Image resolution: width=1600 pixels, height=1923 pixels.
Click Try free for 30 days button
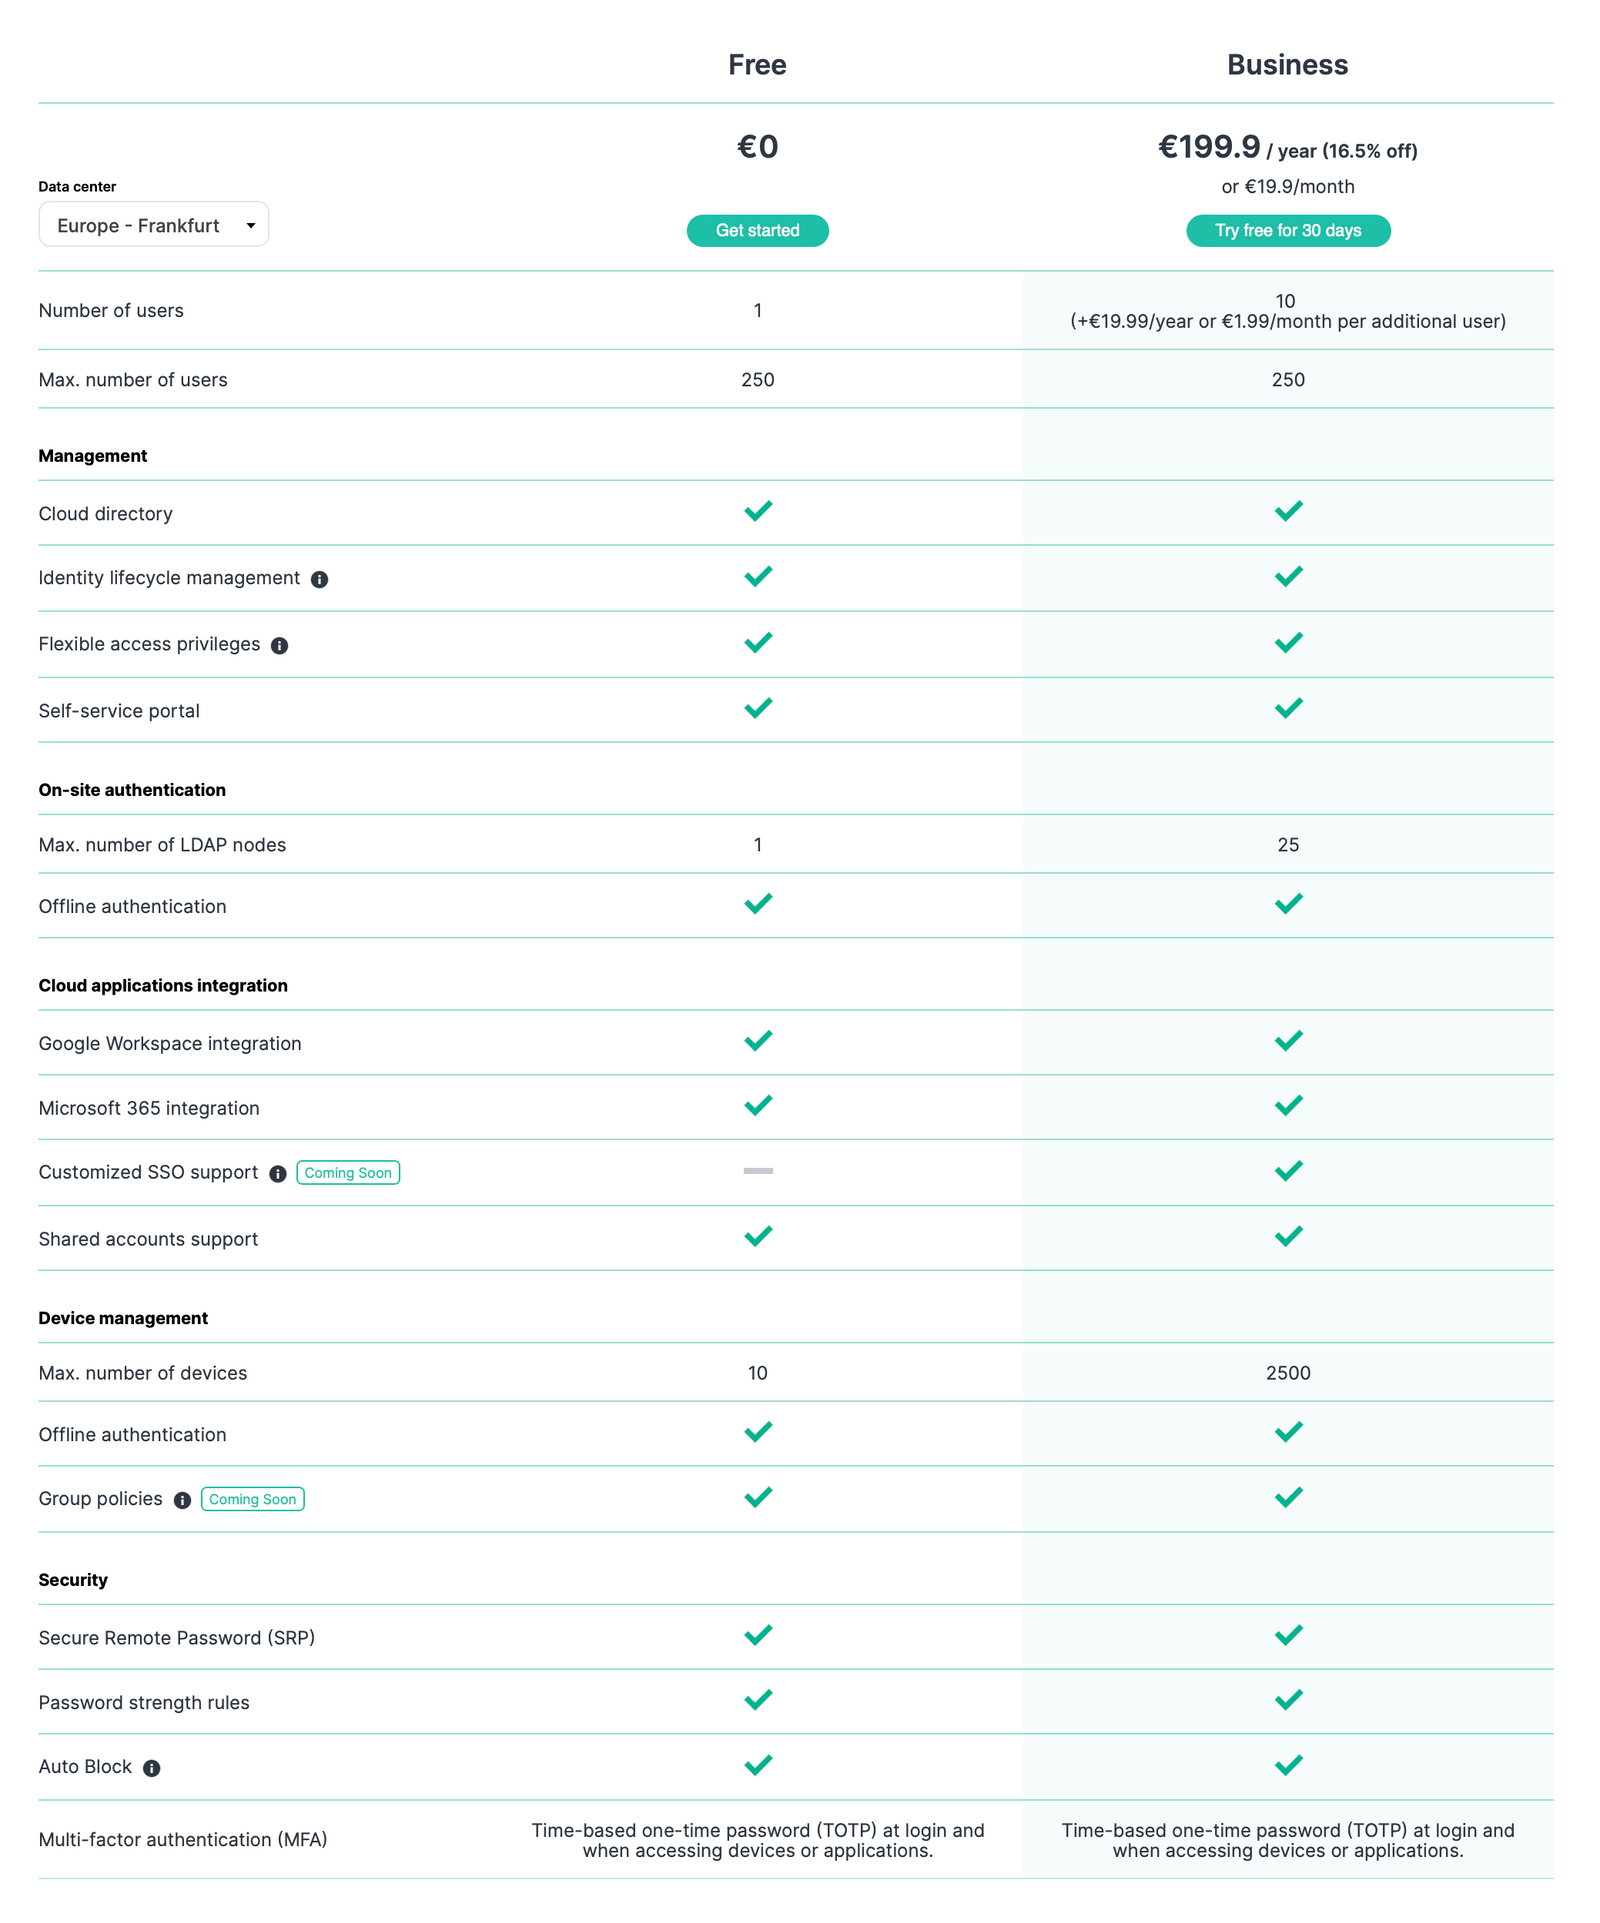[1287, 231]
